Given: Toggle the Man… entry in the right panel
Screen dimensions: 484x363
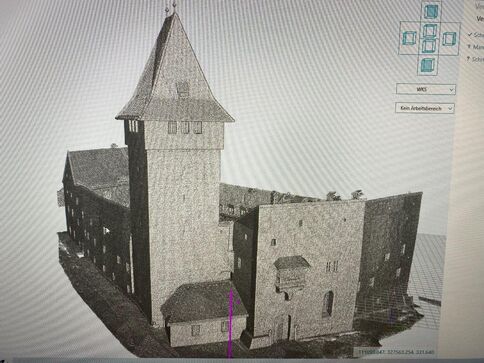Looking at the screenshot, I should (476, 47).
